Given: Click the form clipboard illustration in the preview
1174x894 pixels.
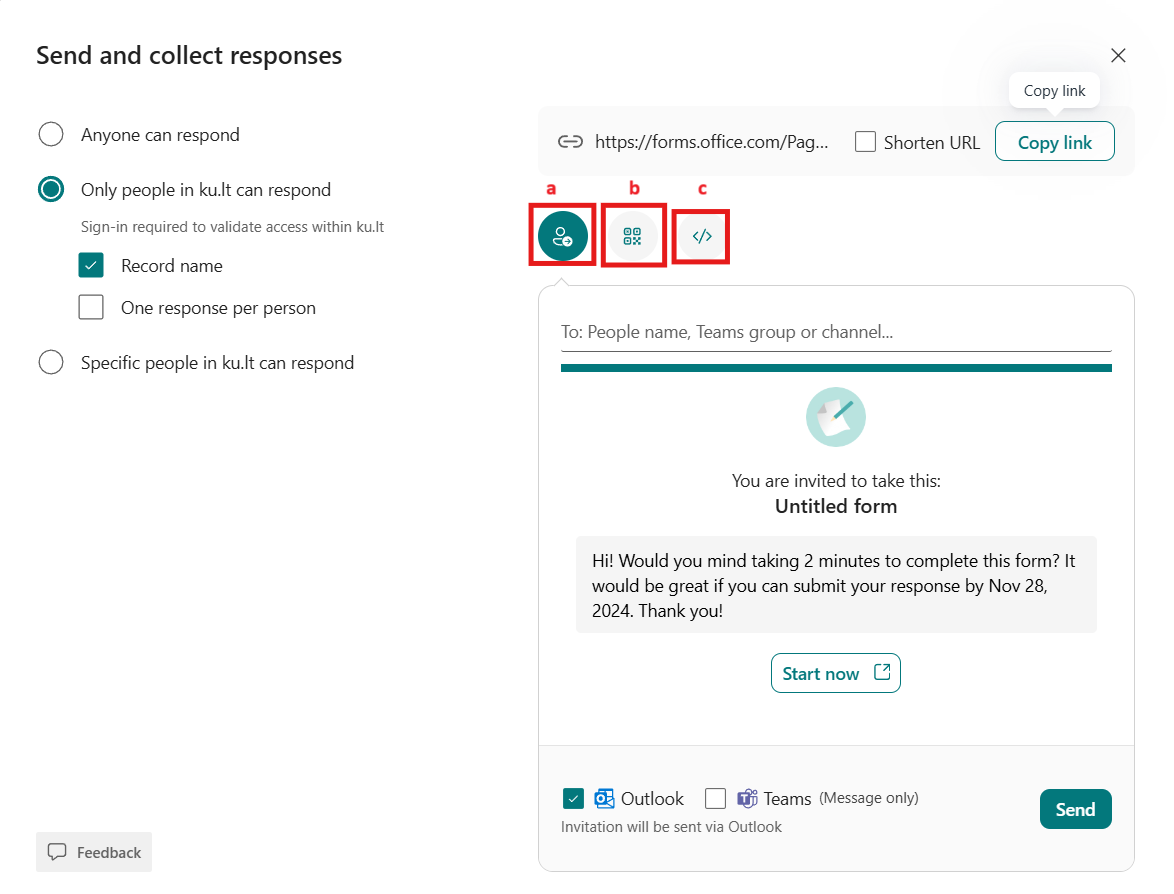Looking at the screenshot, I should pyautogui.click(x=836, y=417).
